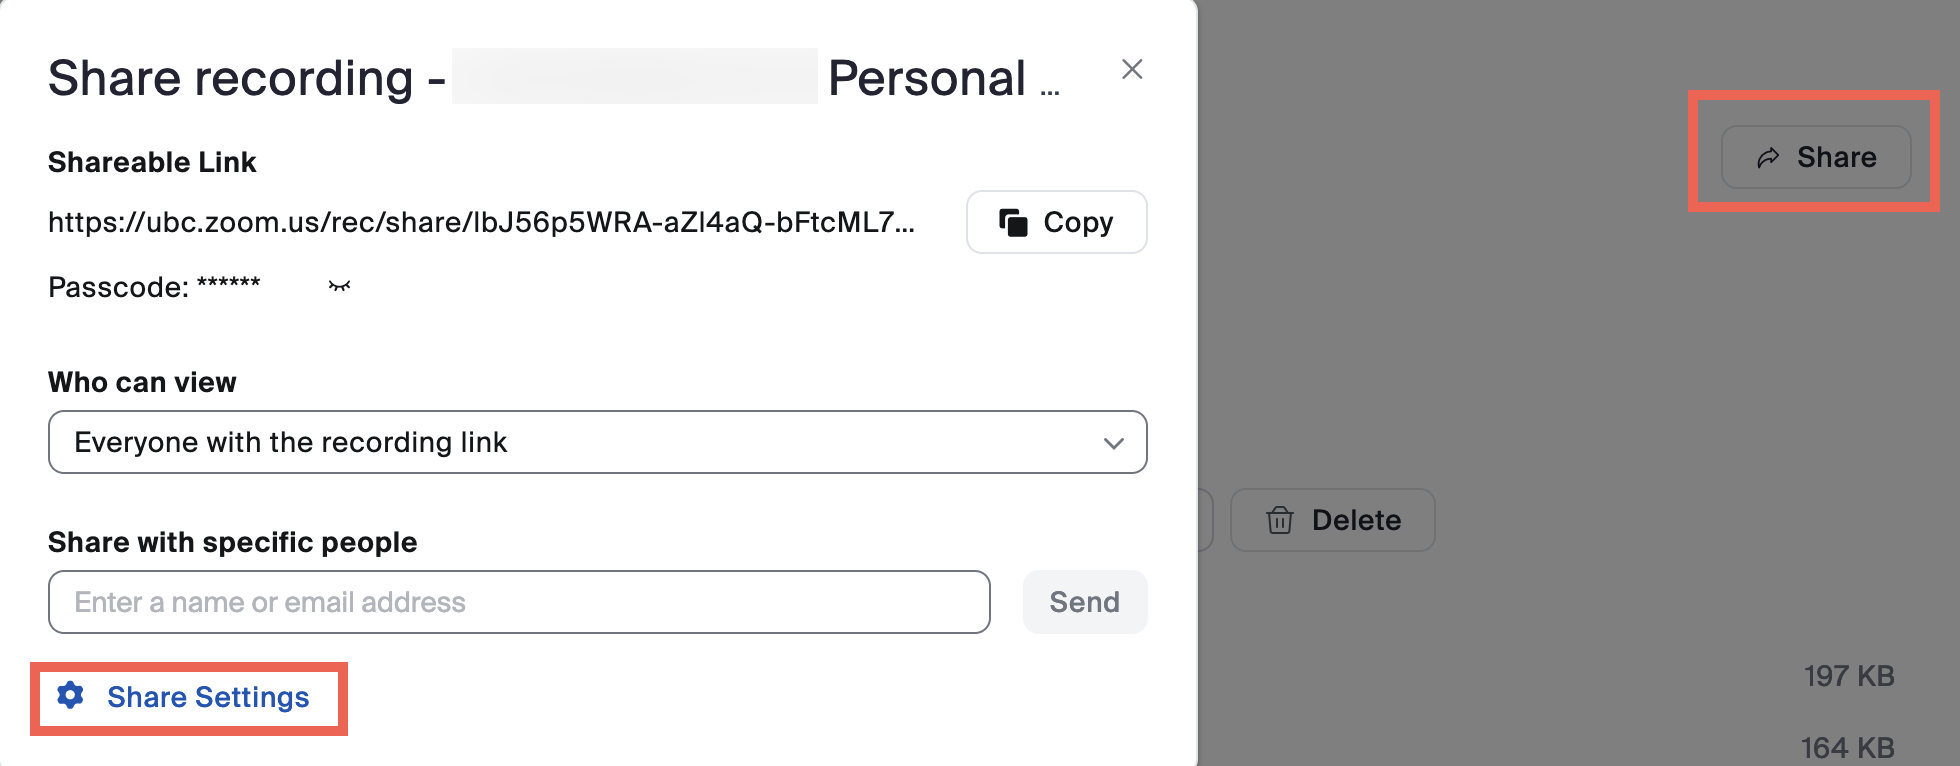1960x766 pixels.
Task: Click the trash icon on the Delete button
Action: click(x=1281, y=520)
